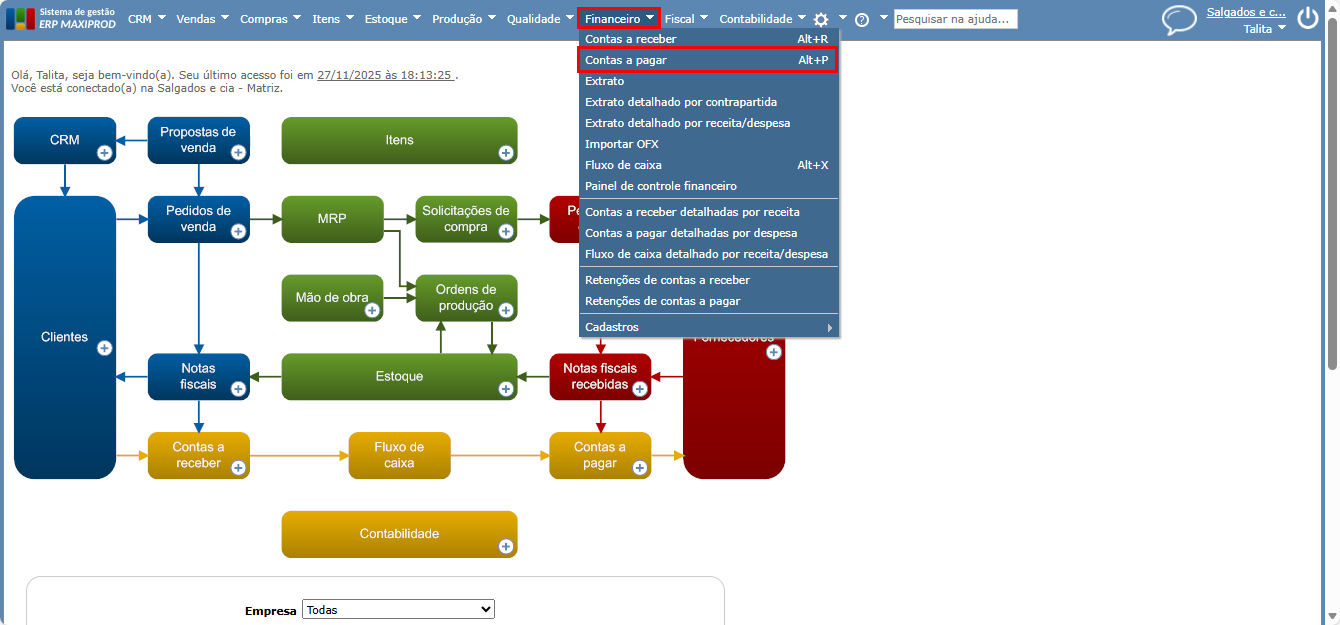The height and width of the screenshot is (625, 1340).
Task: Click plus icon on Propostas de venda block
Action: (238, 152)
